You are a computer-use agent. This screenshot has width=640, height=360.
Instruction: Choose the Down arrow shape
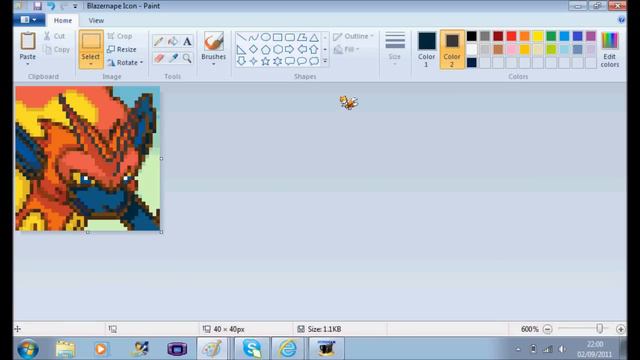pyautogui.click(x=241, y=61)
